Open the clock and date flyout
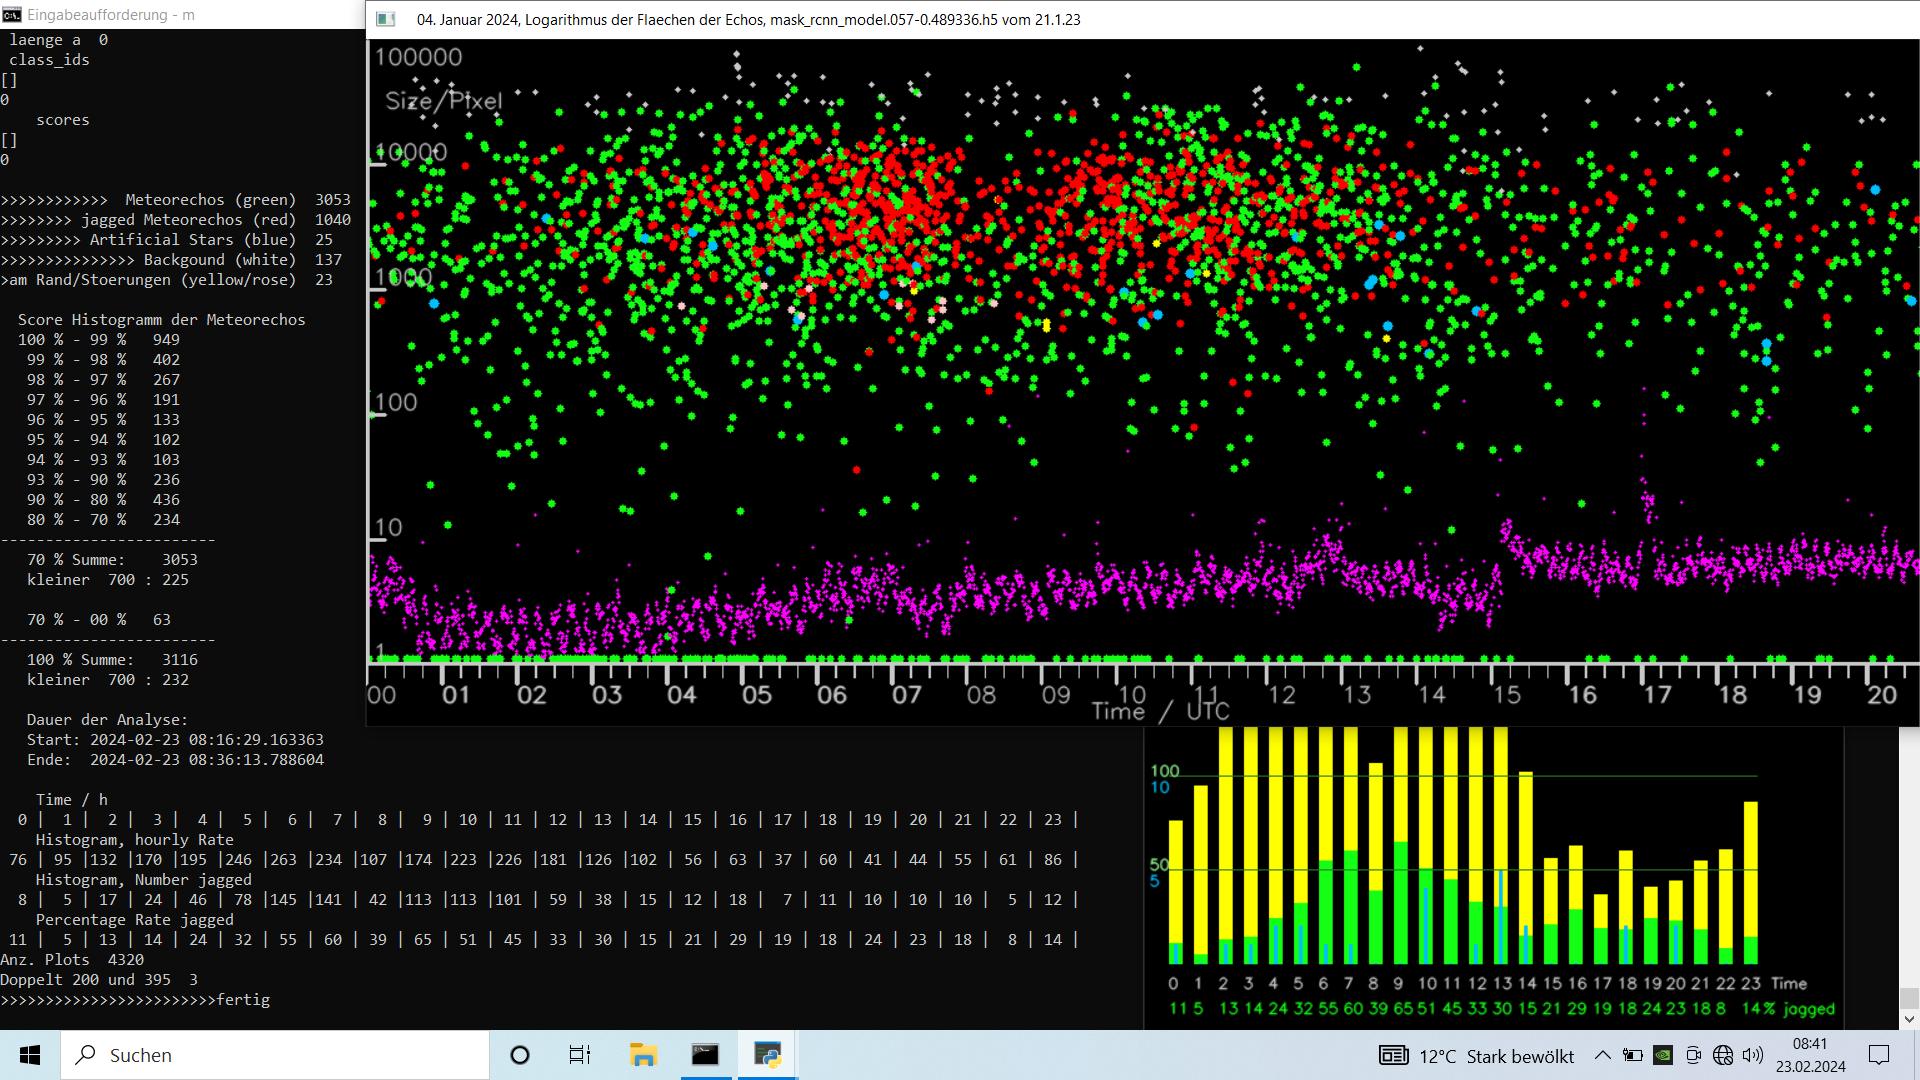 (x=1810, y=1055)
